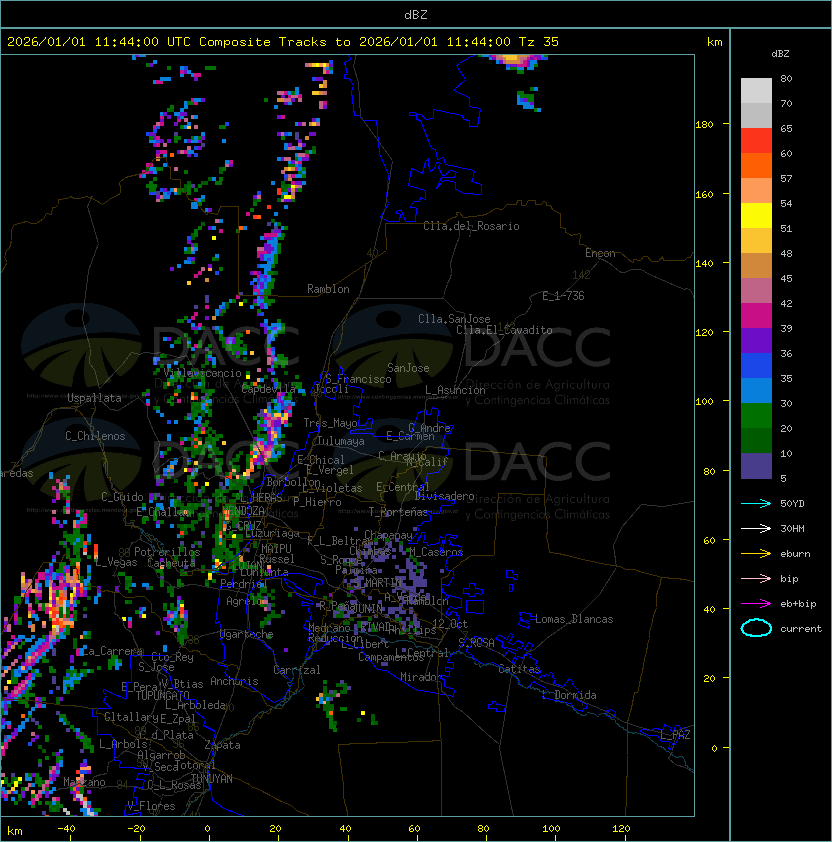
Task: Click the 'Encon' map label
Action: coord(600,253)
